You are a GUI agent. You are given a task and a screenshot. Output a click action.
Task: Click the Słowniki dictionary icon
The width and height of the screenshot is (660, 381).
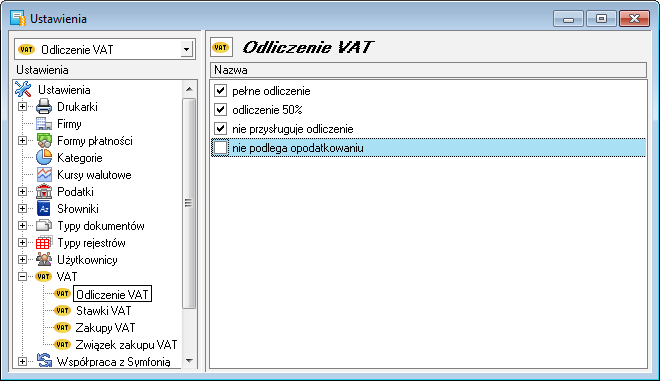pyautogui.click(x=44, y=208)
